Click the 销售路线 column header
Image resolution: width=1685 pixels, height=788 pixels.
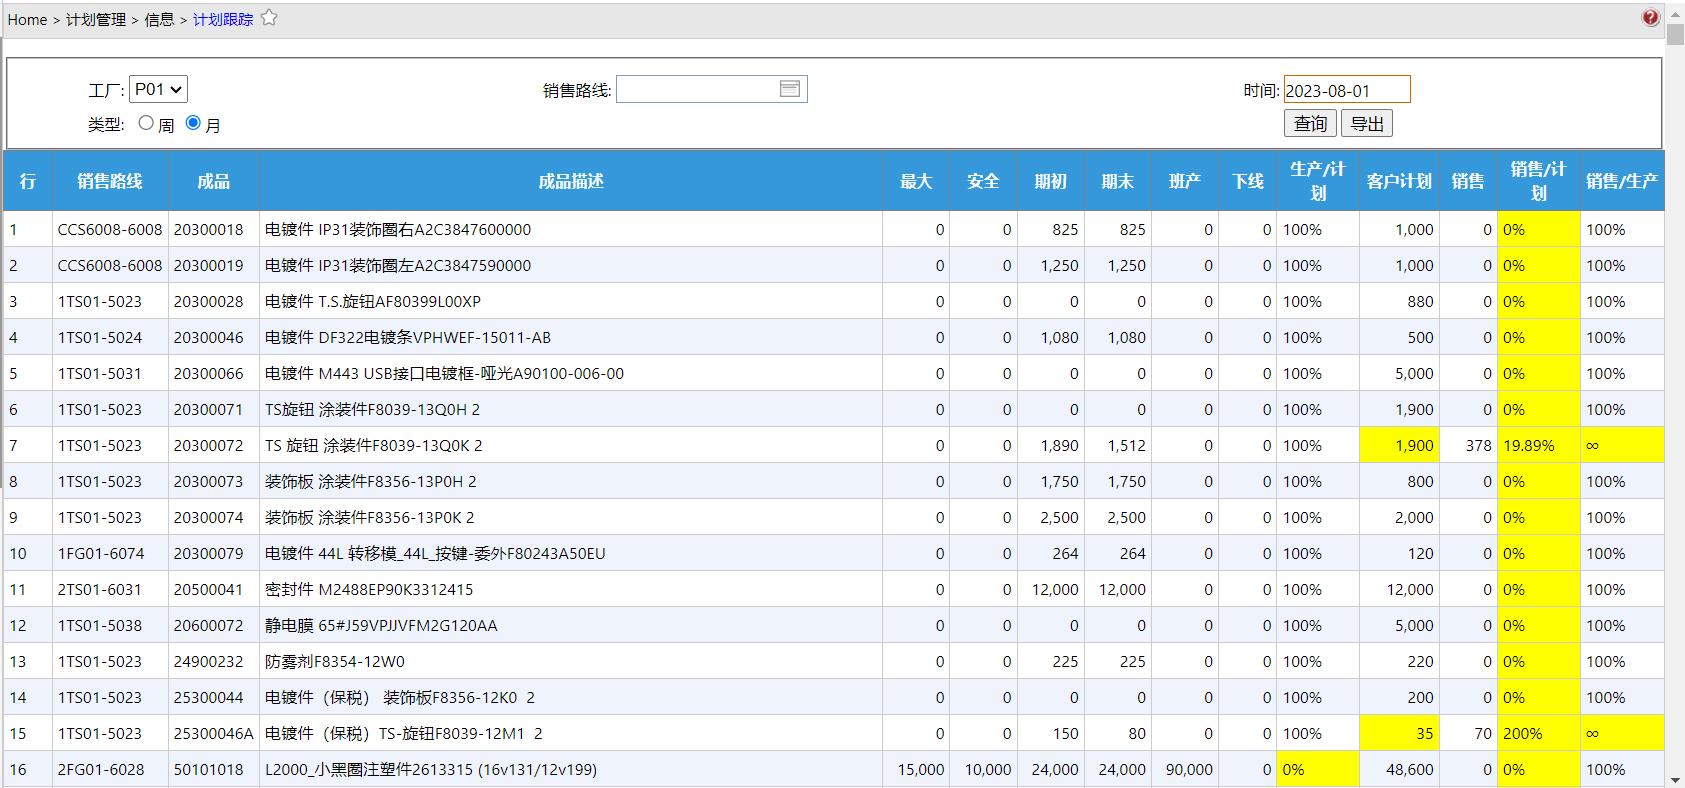coord(110,181)
